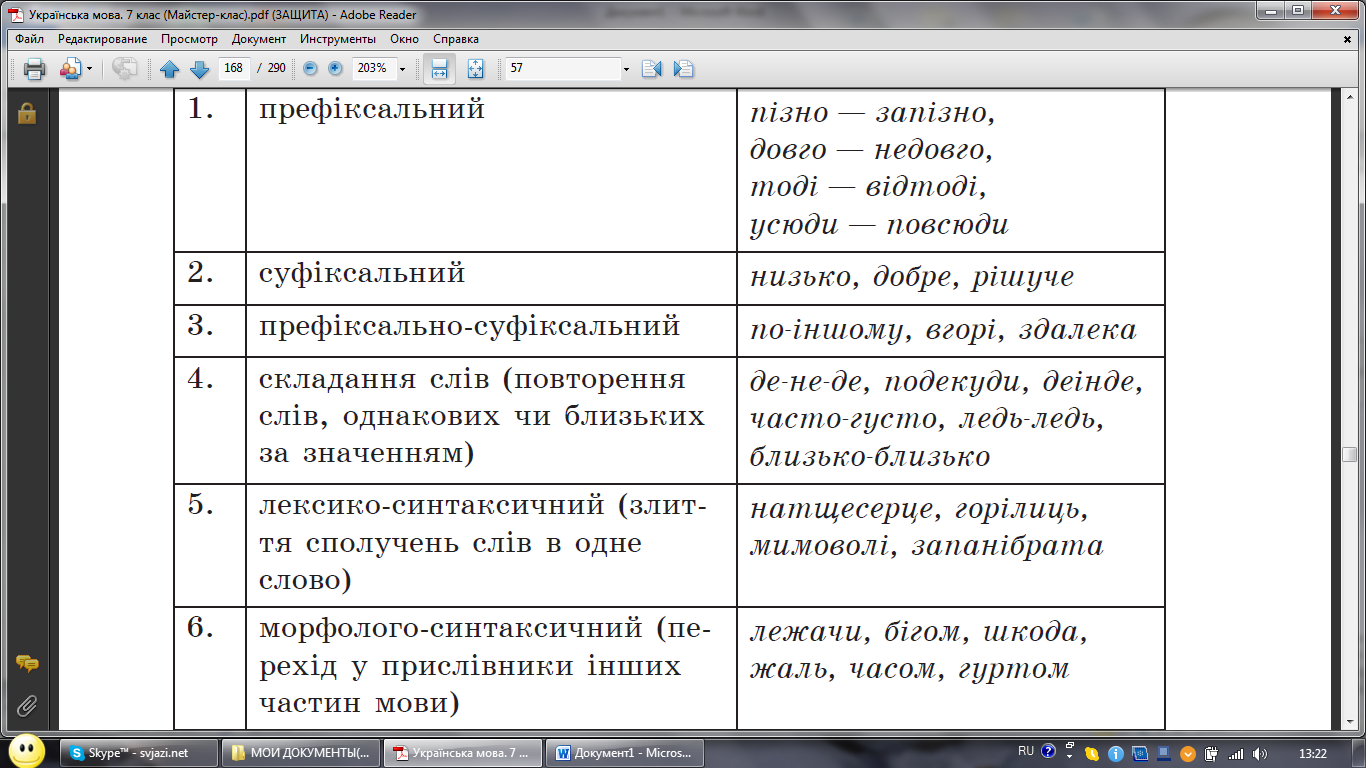Select the Fit One Full Page icon

tap(475, 69)
